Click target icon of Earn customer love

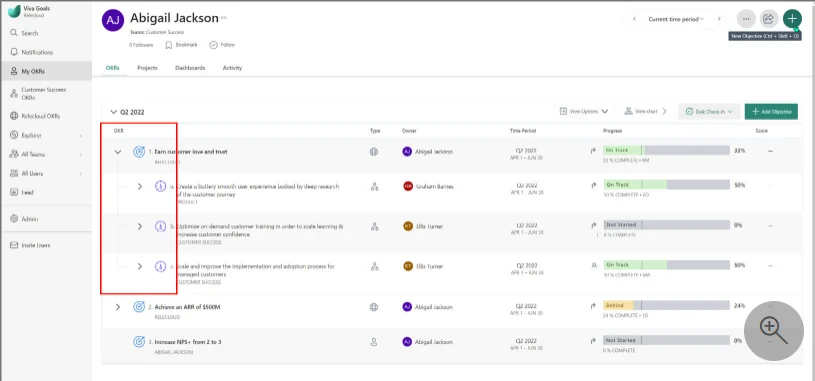pyautogui.click(x=139, y=152)
